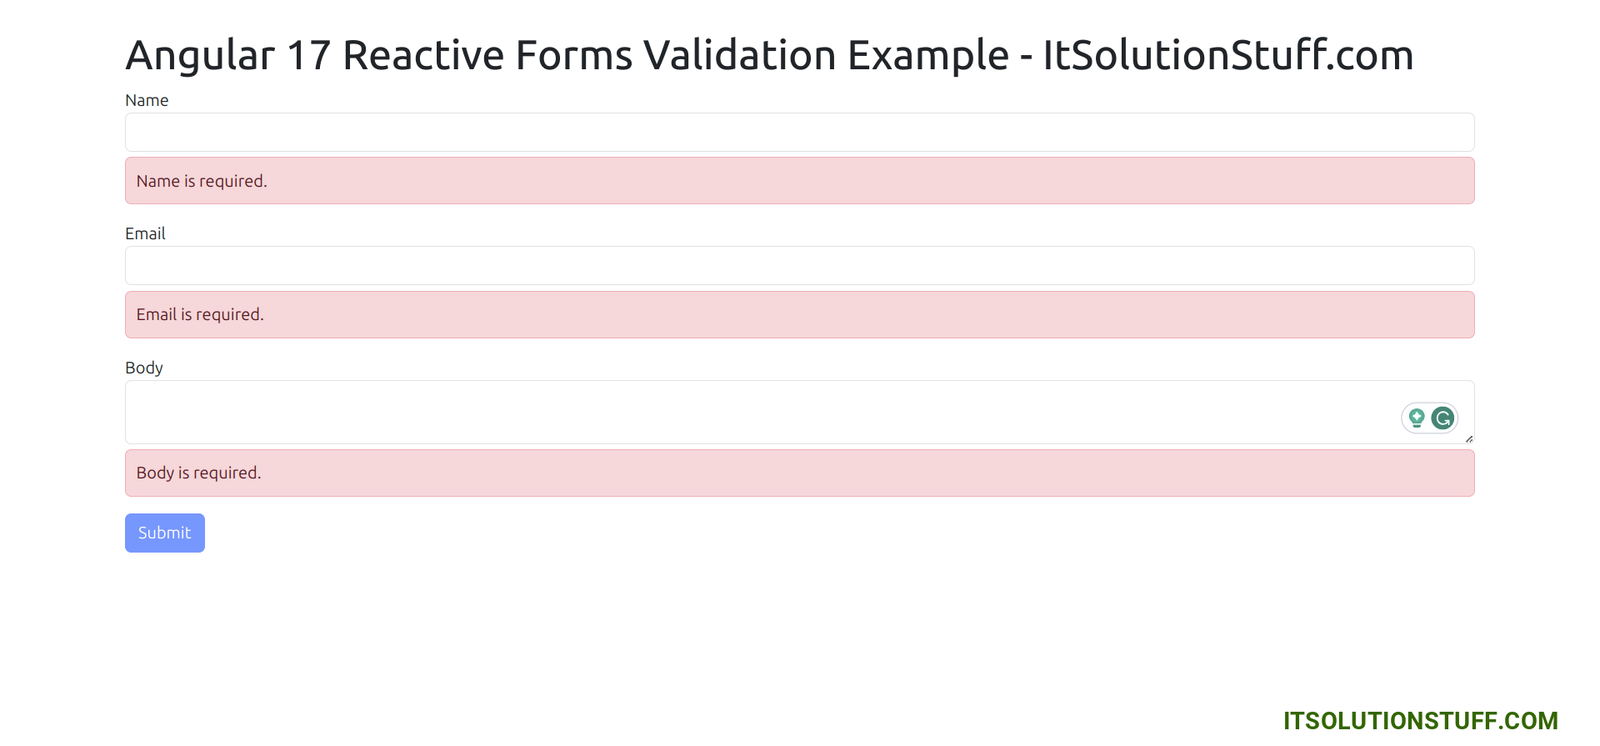Focus the Name input field
Image resolution: width=1600 pixels, height=746 pixels.
(799, 132)
